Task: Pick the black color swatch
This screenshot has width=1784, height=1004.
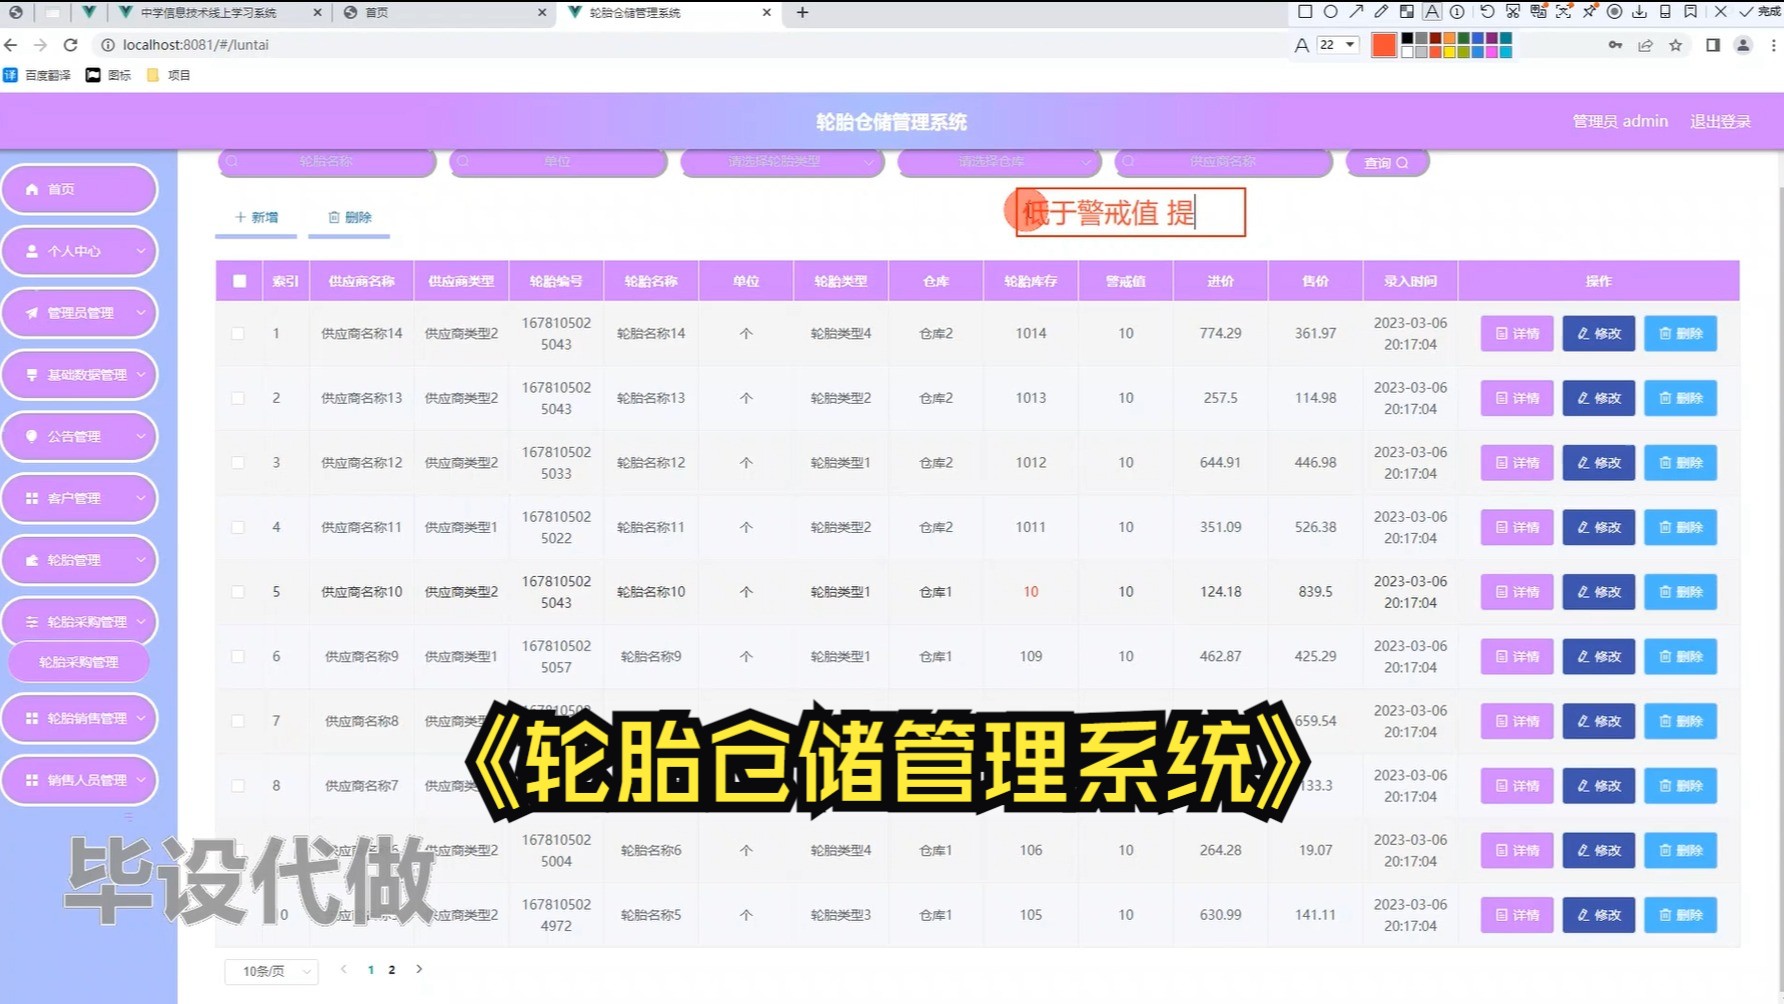Action: coord(1407,38)
